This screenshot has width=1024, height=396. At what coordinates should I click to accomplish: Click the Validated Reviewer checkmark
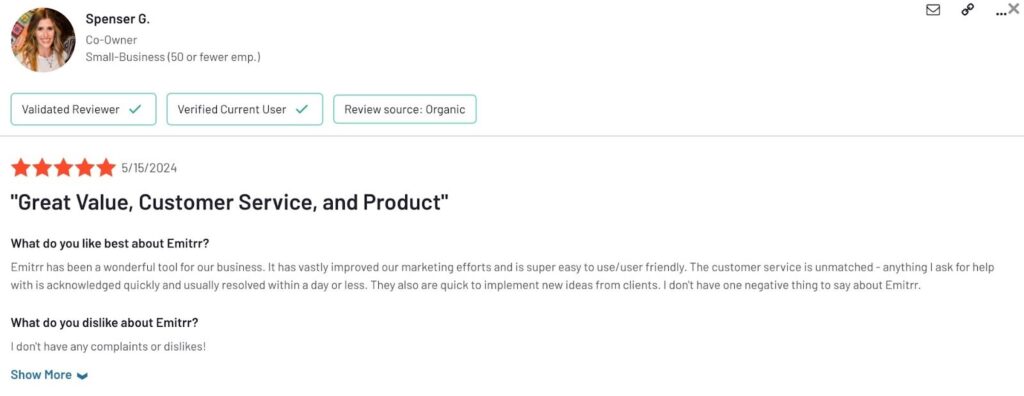135,109
